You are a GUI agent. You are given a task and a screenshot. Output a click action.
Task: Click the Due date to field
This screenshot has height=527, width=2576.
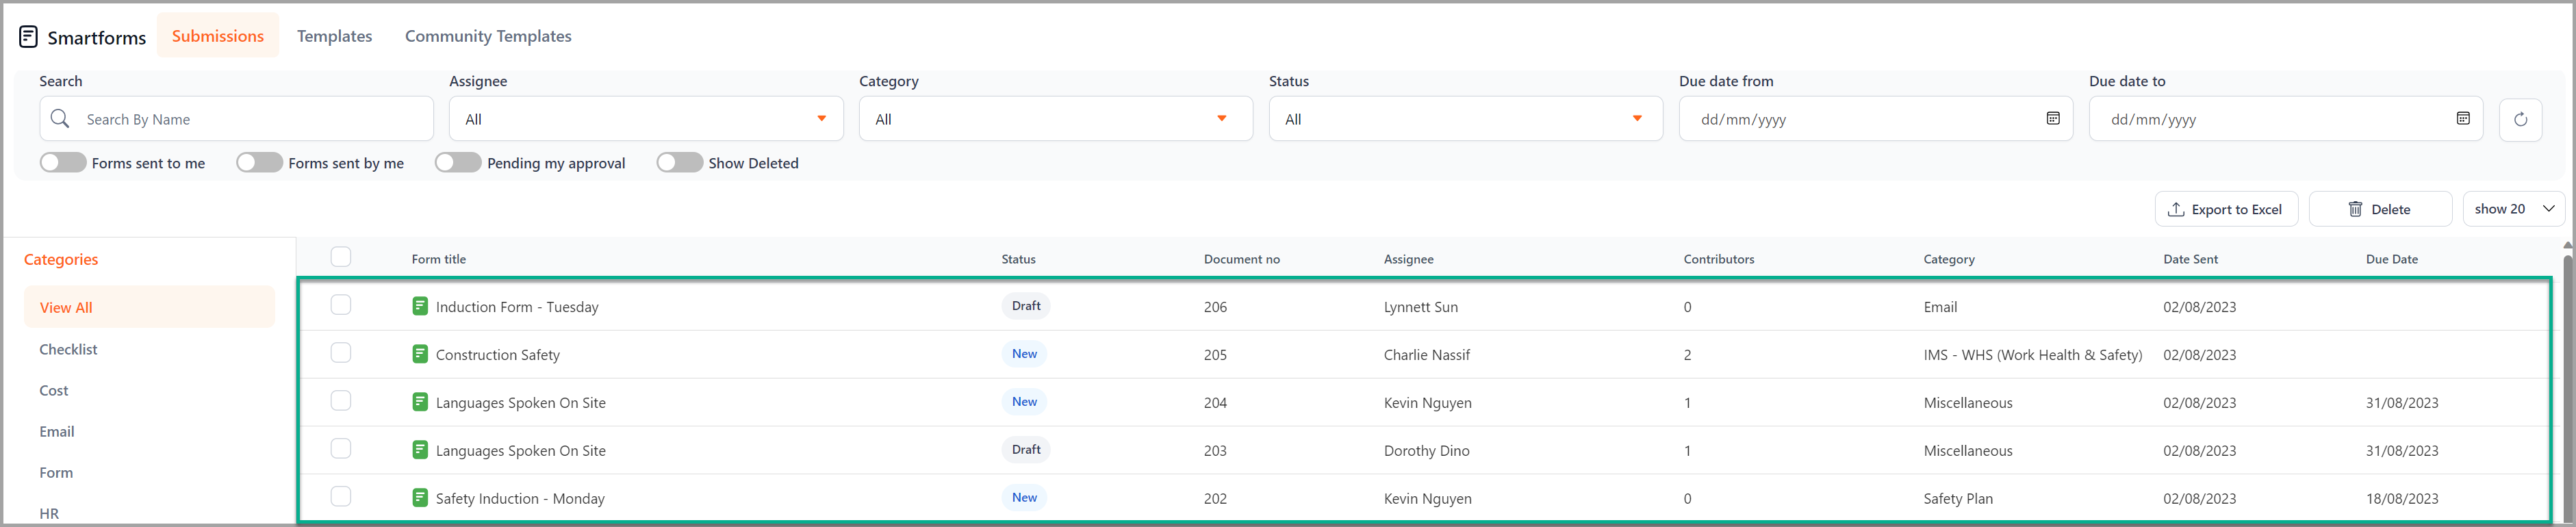[x=2285, y=119]
